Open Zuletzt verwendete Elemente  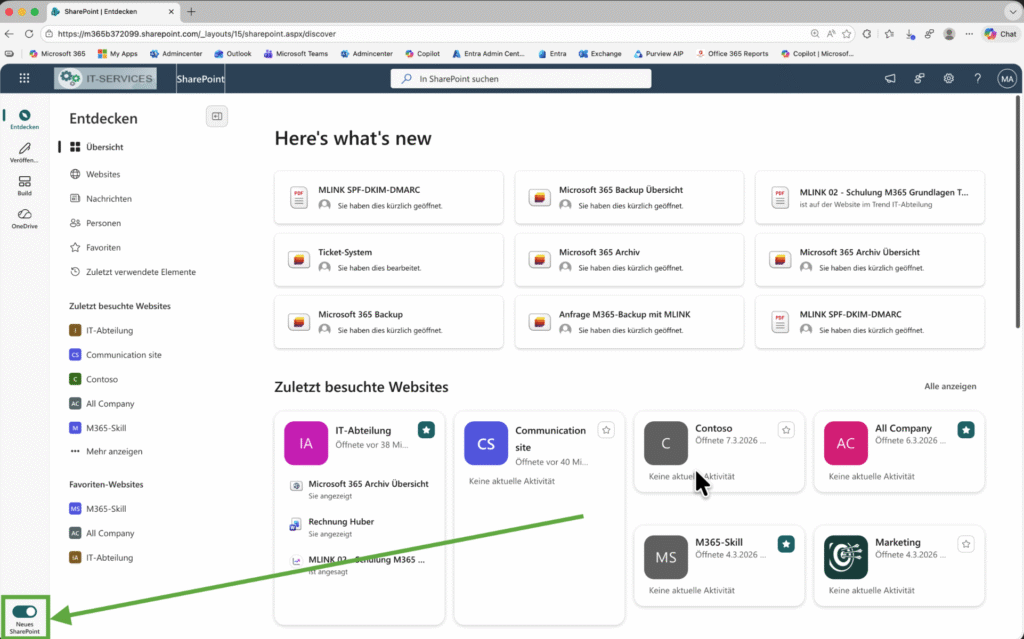coord(140,272)
